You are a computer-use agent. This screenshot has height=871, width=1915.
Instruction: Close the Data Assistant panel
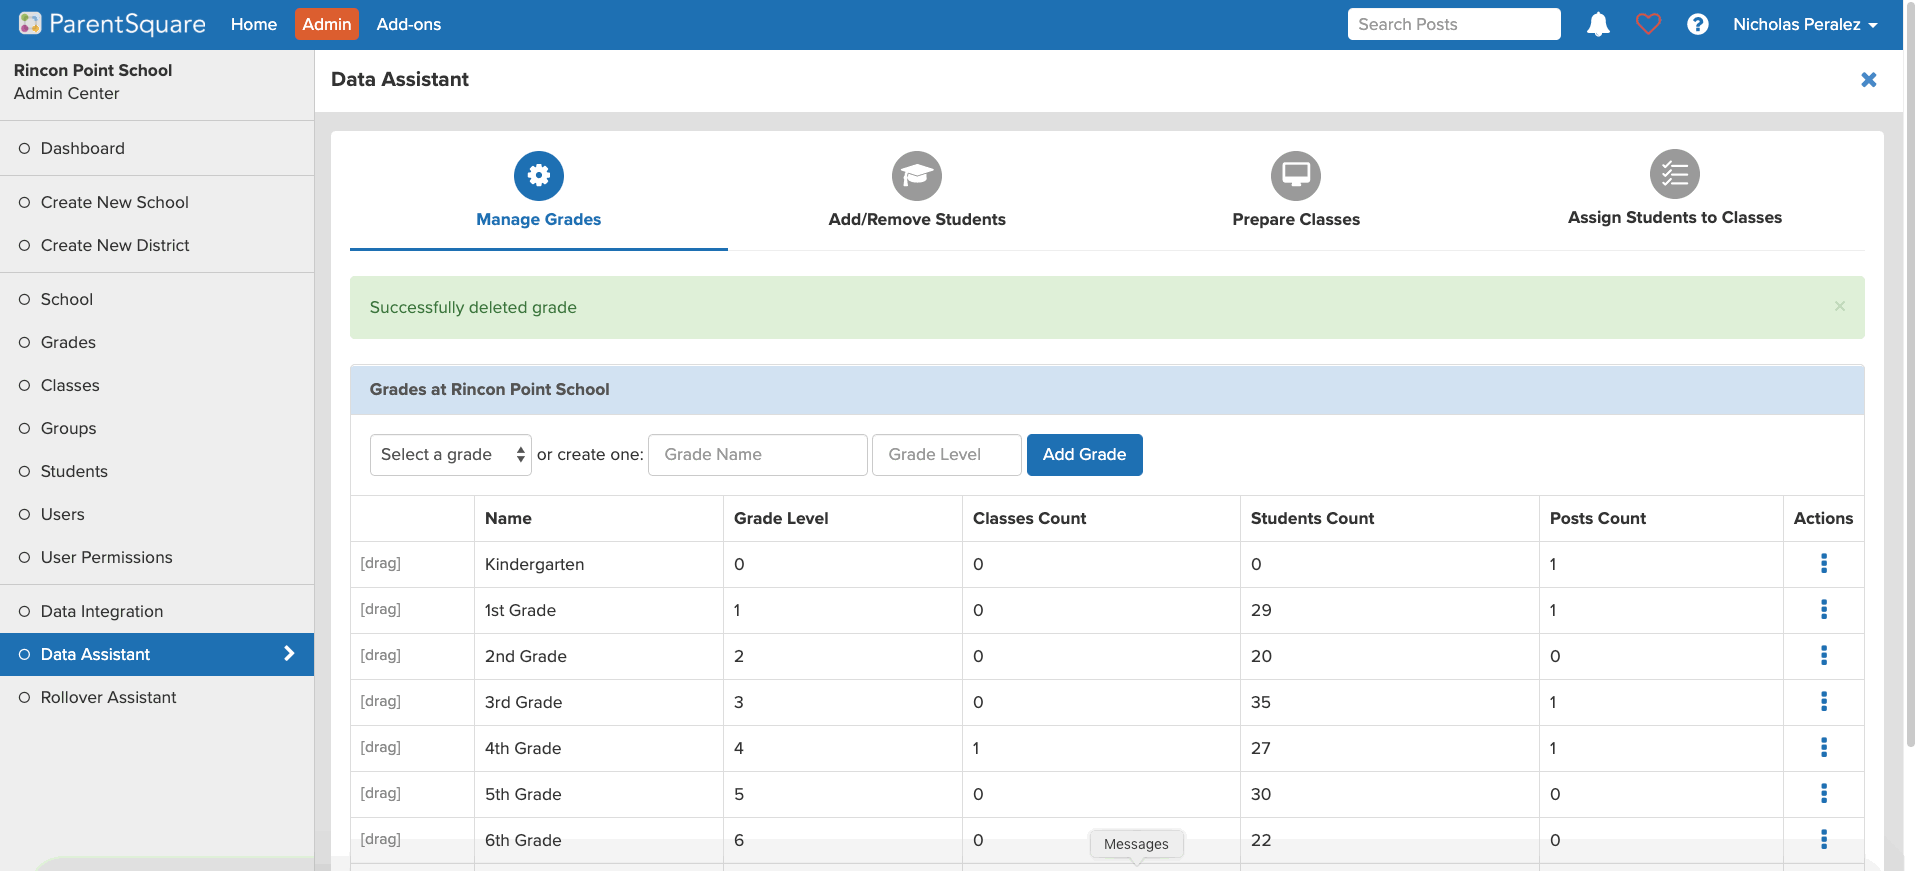click(1868, 79)
